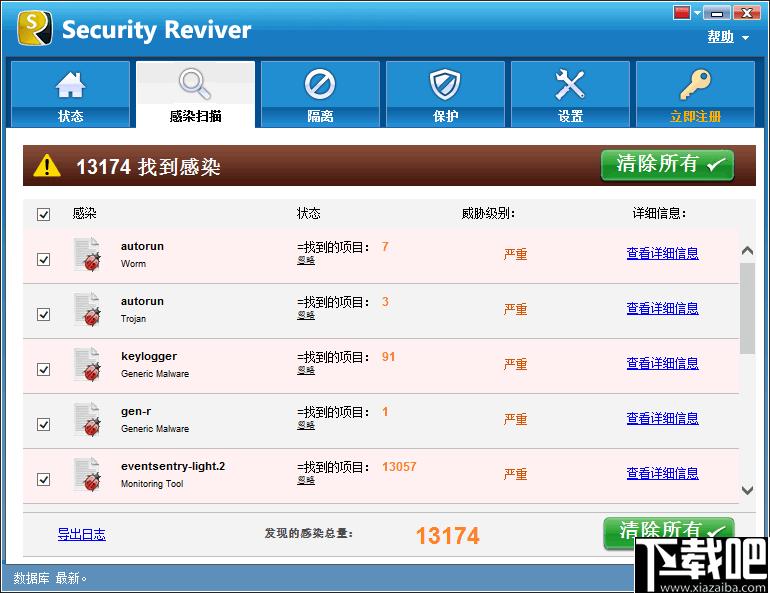Viewport: 770px width, 593px height.
Task: Click the 感染 column header
Action: (84, 214)
